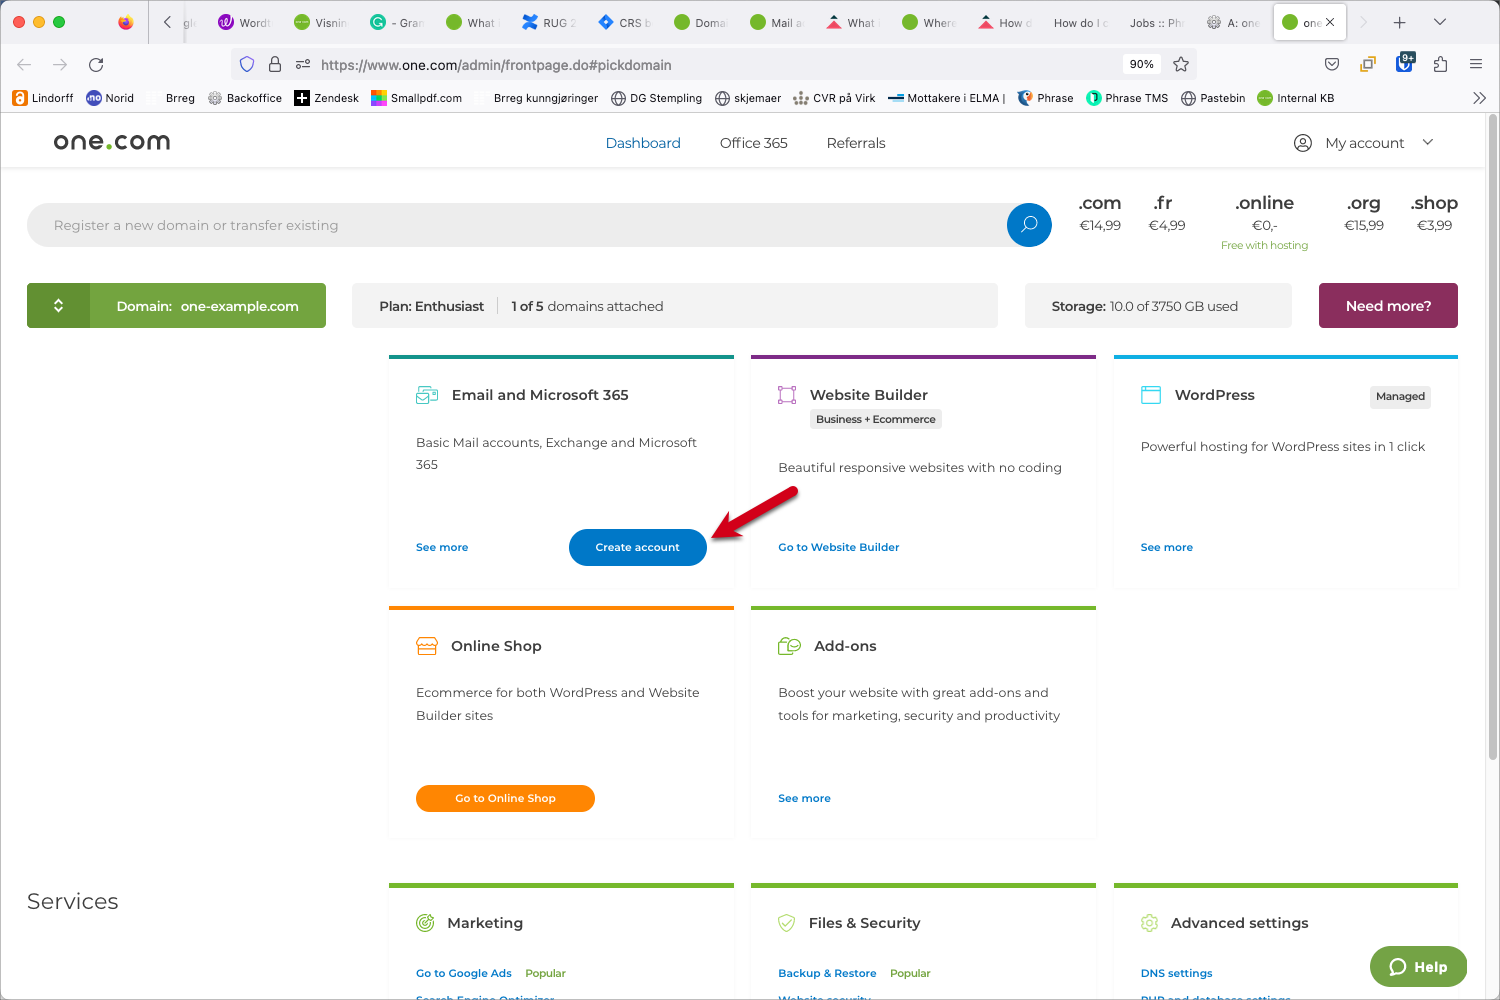The height and width of the screenshot is (1000, 1500).
Task: Click the Online Shop storefront icon
Action: tap(427, 646)
